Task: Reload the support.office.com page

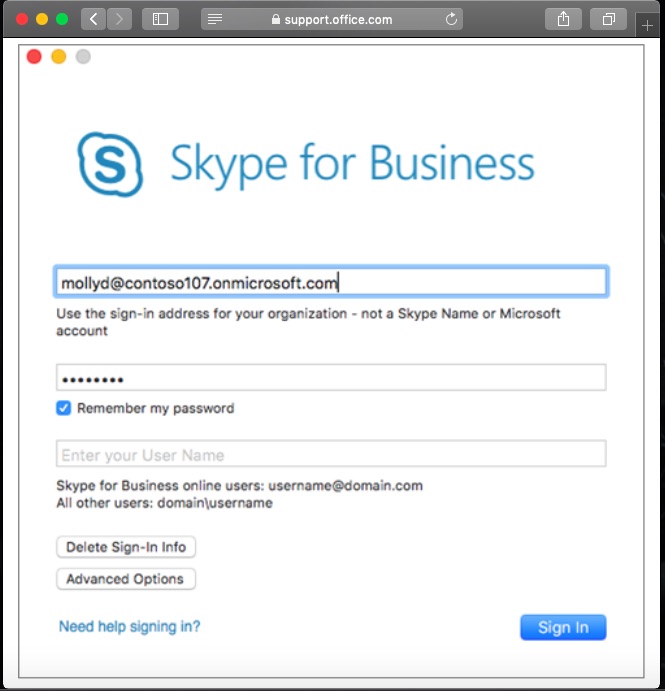Action: 451,19
